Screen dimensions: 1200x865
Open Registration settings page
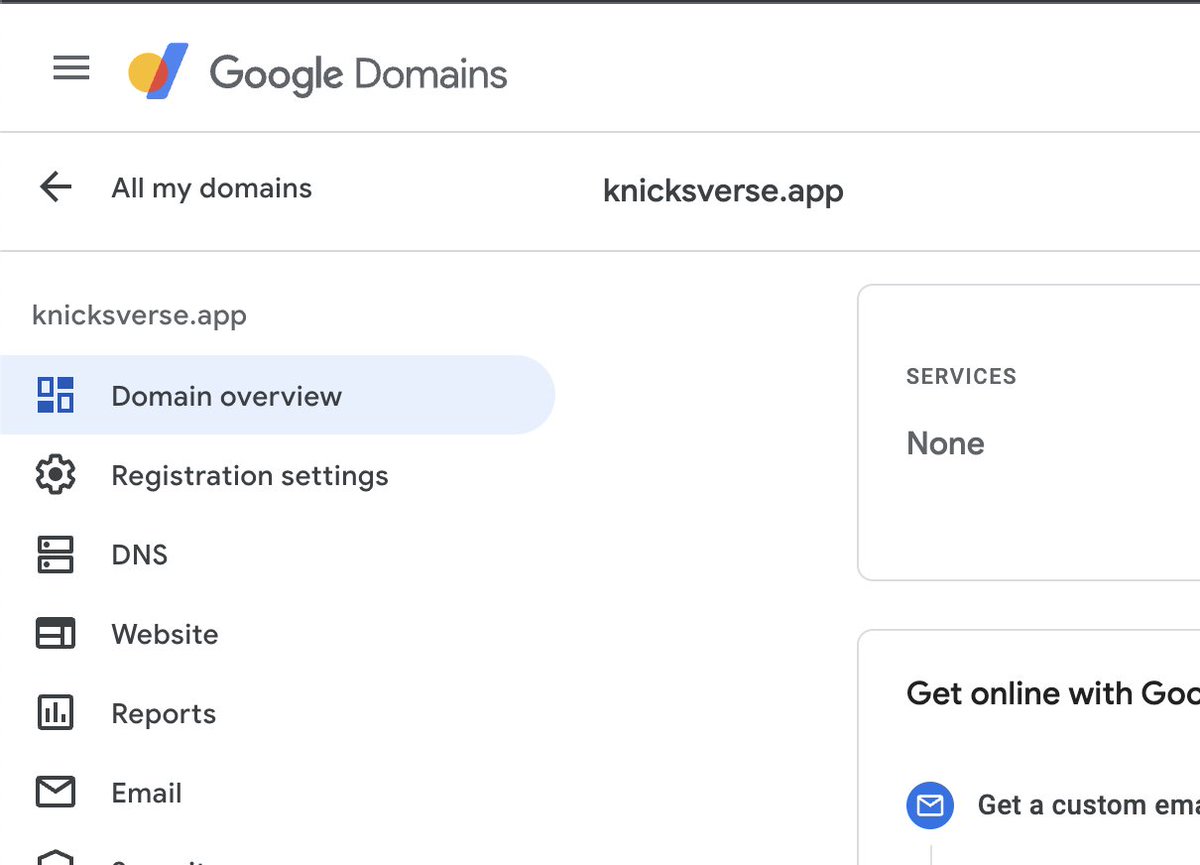point(250,475)
